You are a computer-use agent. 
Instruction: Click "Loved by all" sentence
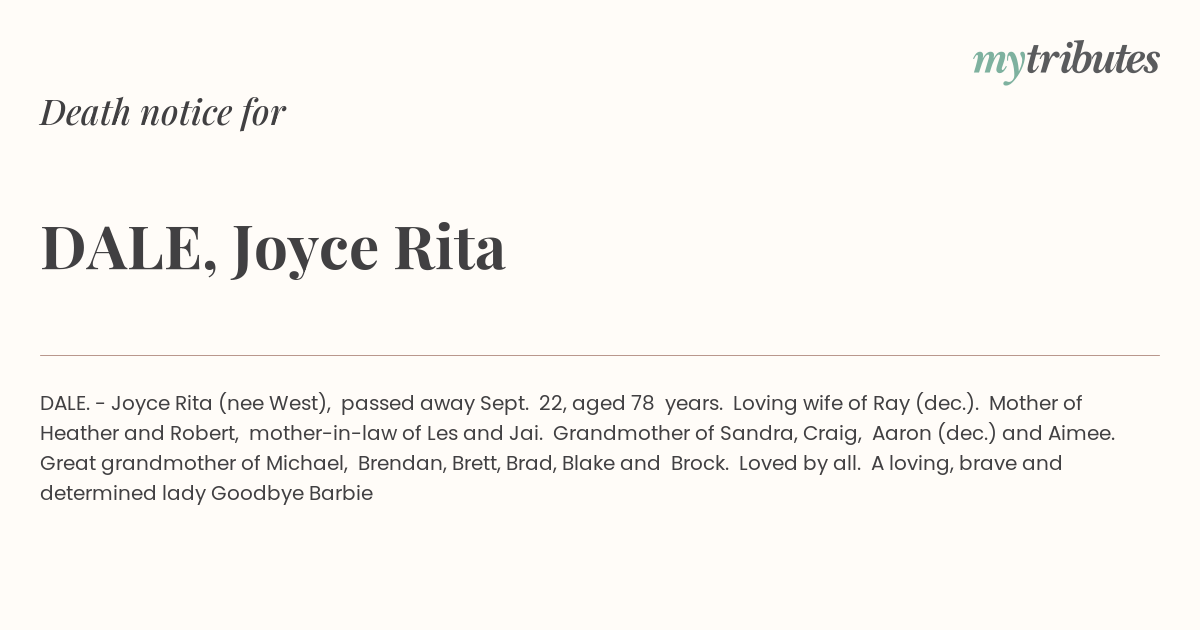coord(800,464)
